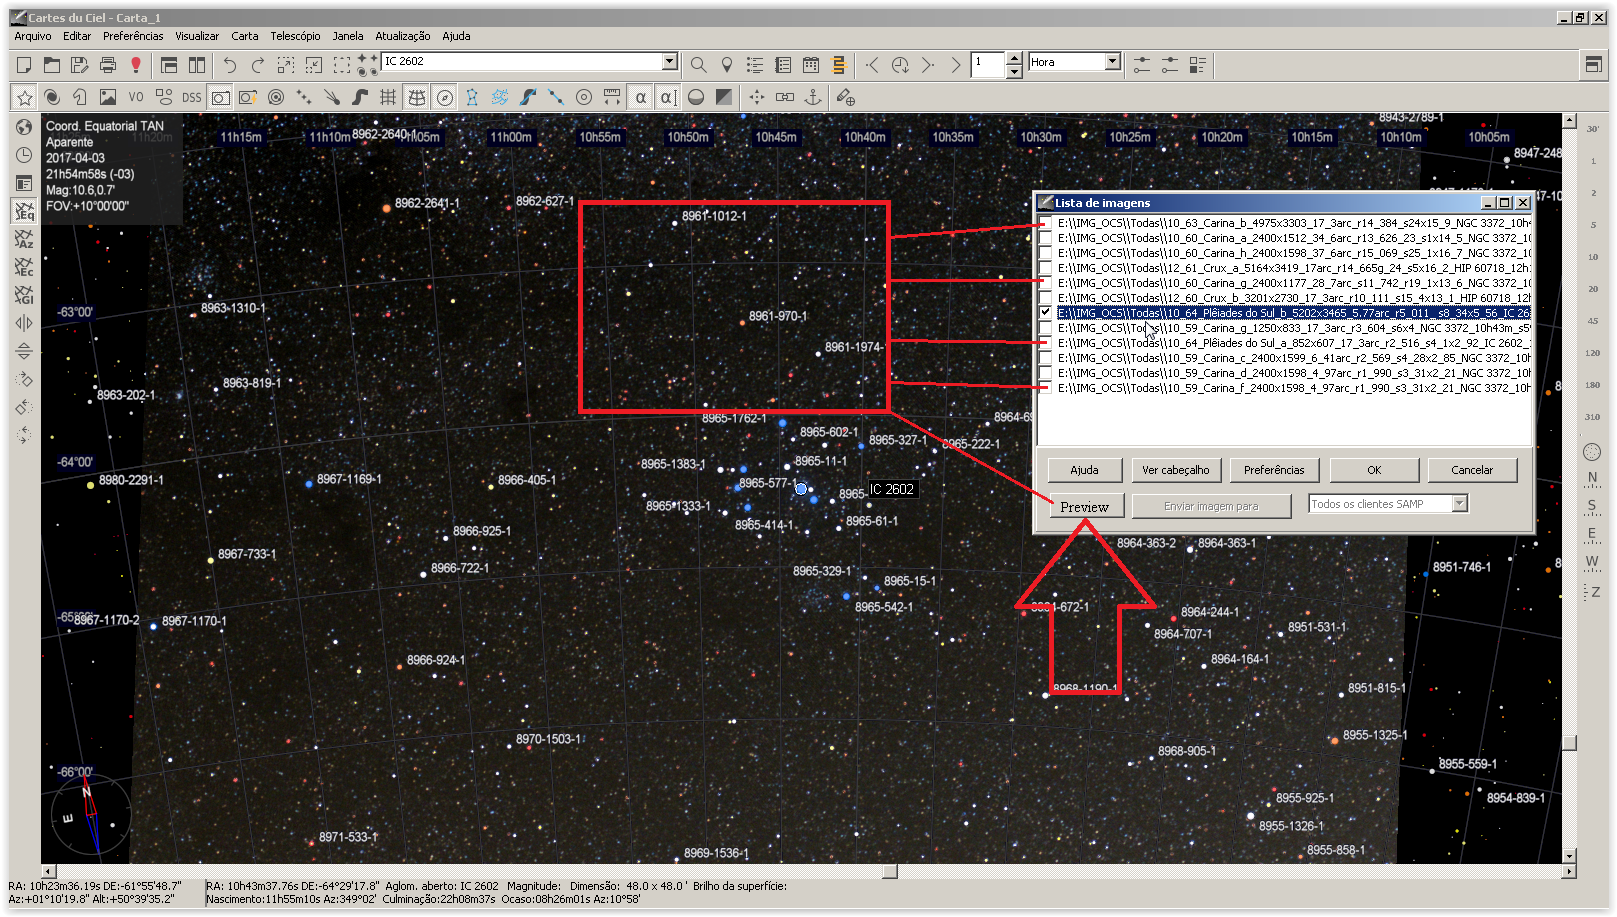Screen dimensions: 1617x917
Task: Open the Atualização menu
Action: pyautogui.click(x=403, y=36)
